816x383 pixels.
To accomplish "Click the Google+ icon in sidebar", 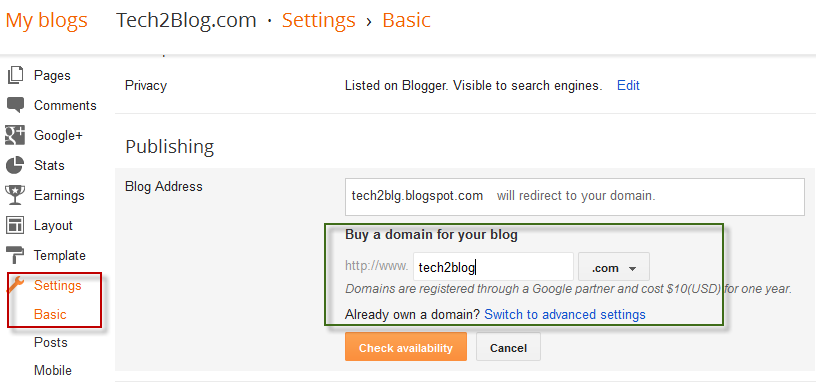I will 15,135.
